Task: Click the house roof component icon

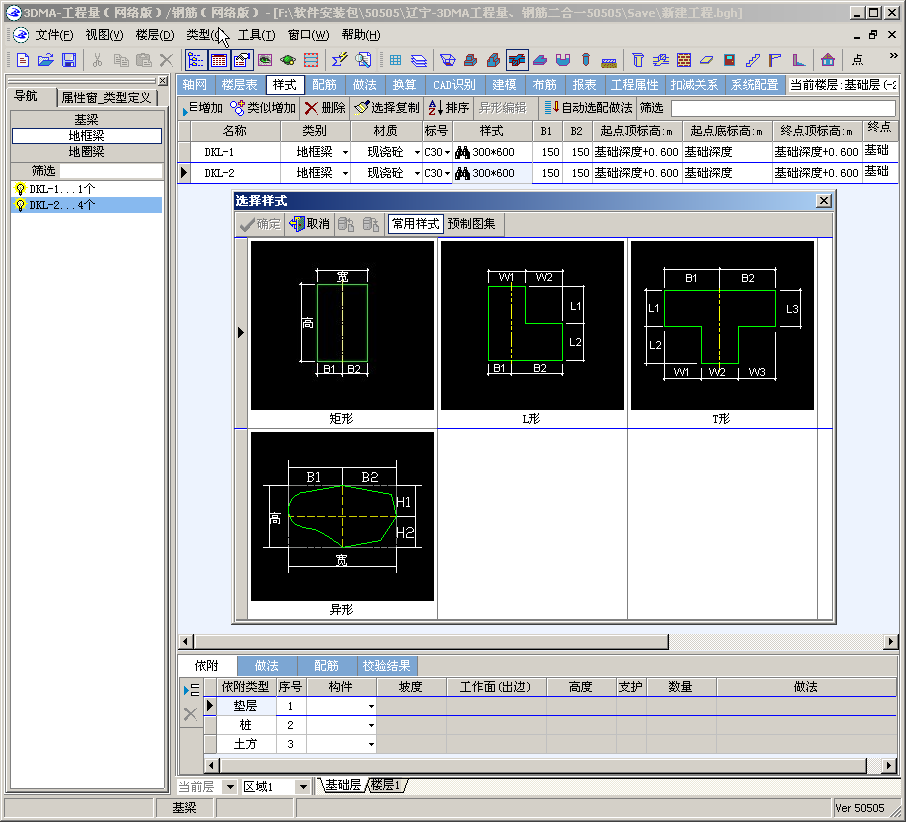Action: point(827,60)
